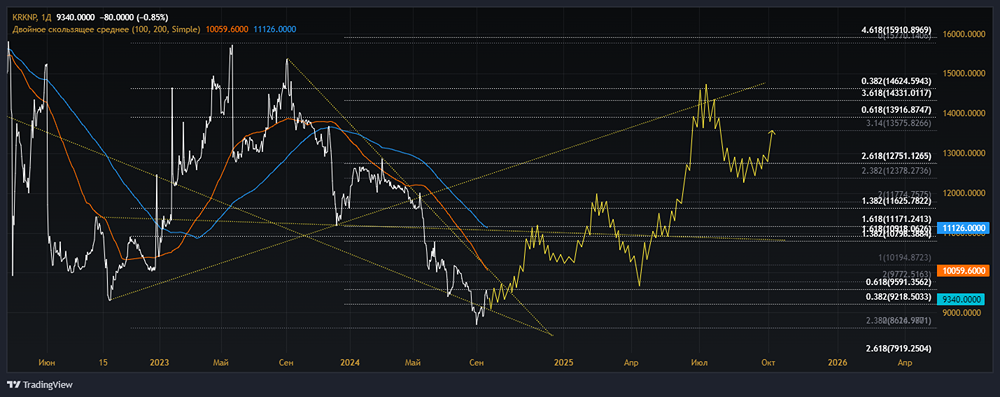Select Fibonacci level 4.618(15910.8969)

tap(897, 30)
